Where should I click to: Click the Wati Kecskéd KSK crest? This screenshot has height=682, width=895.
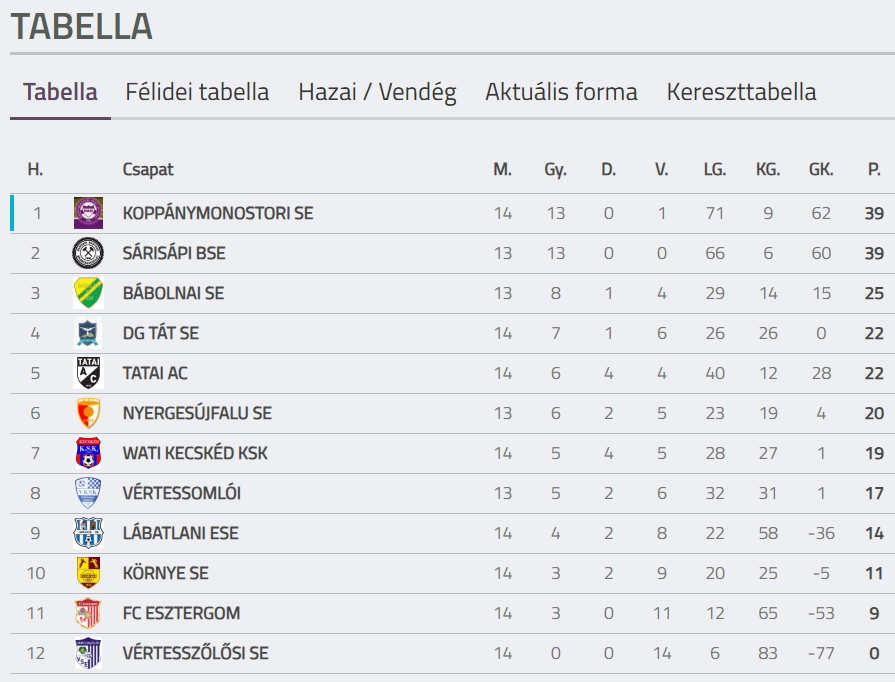[x=88, y=453]
